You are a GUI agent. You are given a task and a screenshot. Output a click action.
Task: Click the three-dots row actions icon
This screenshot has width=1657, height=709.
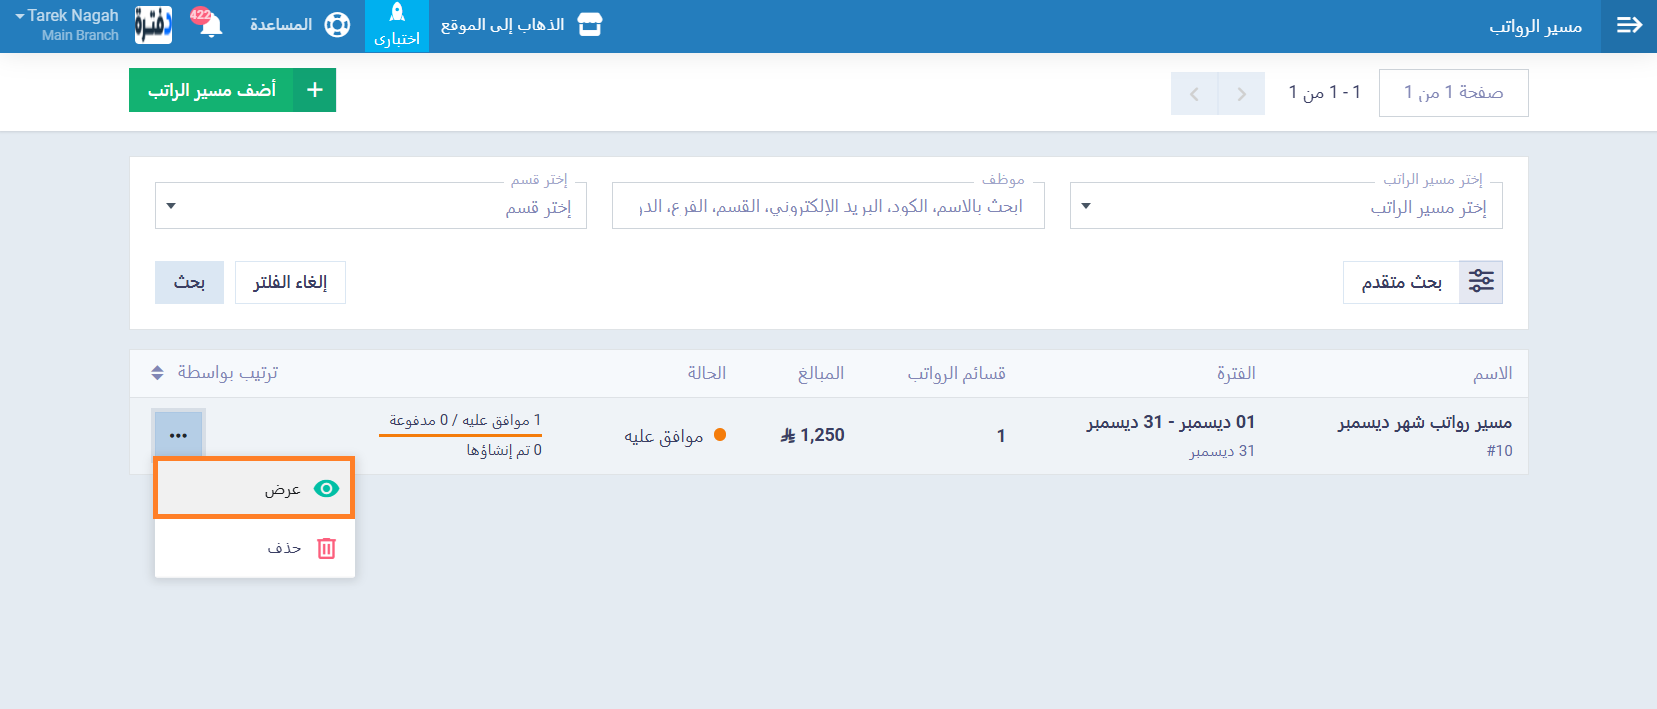tap(178, 435)
